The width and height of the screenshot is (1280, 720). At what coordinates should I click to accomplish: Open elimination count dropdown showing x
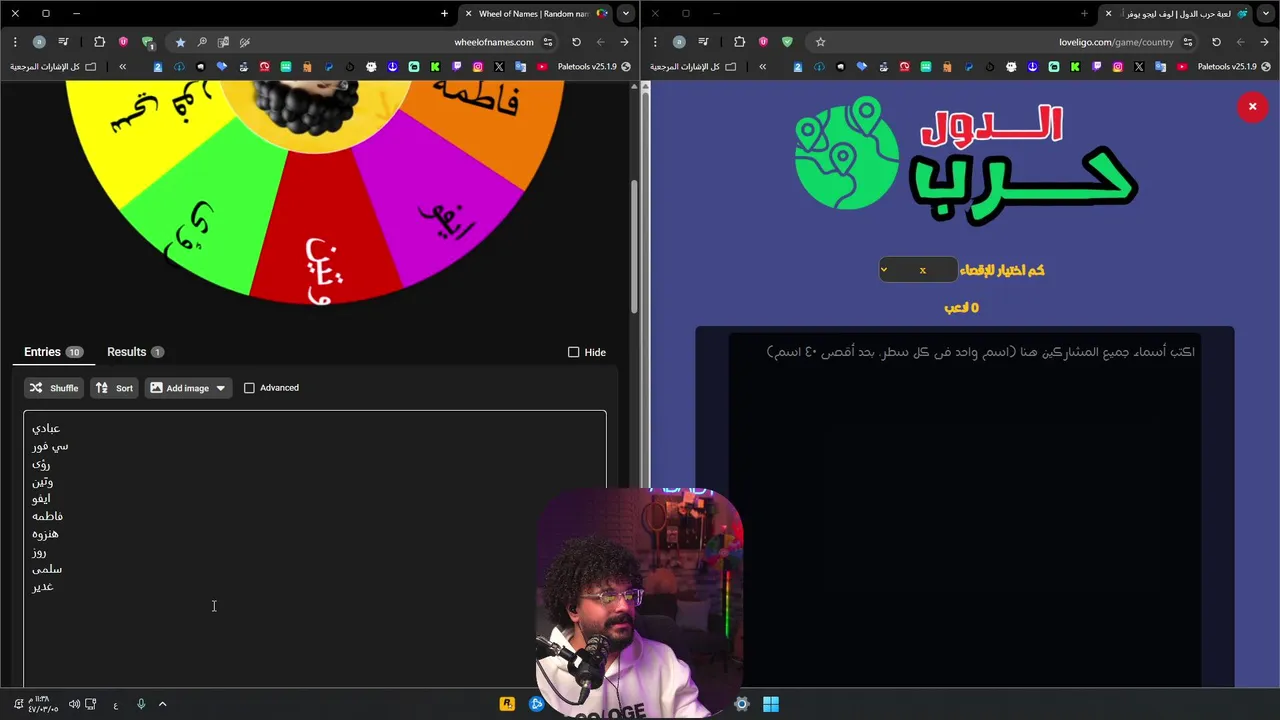point(918,270)
